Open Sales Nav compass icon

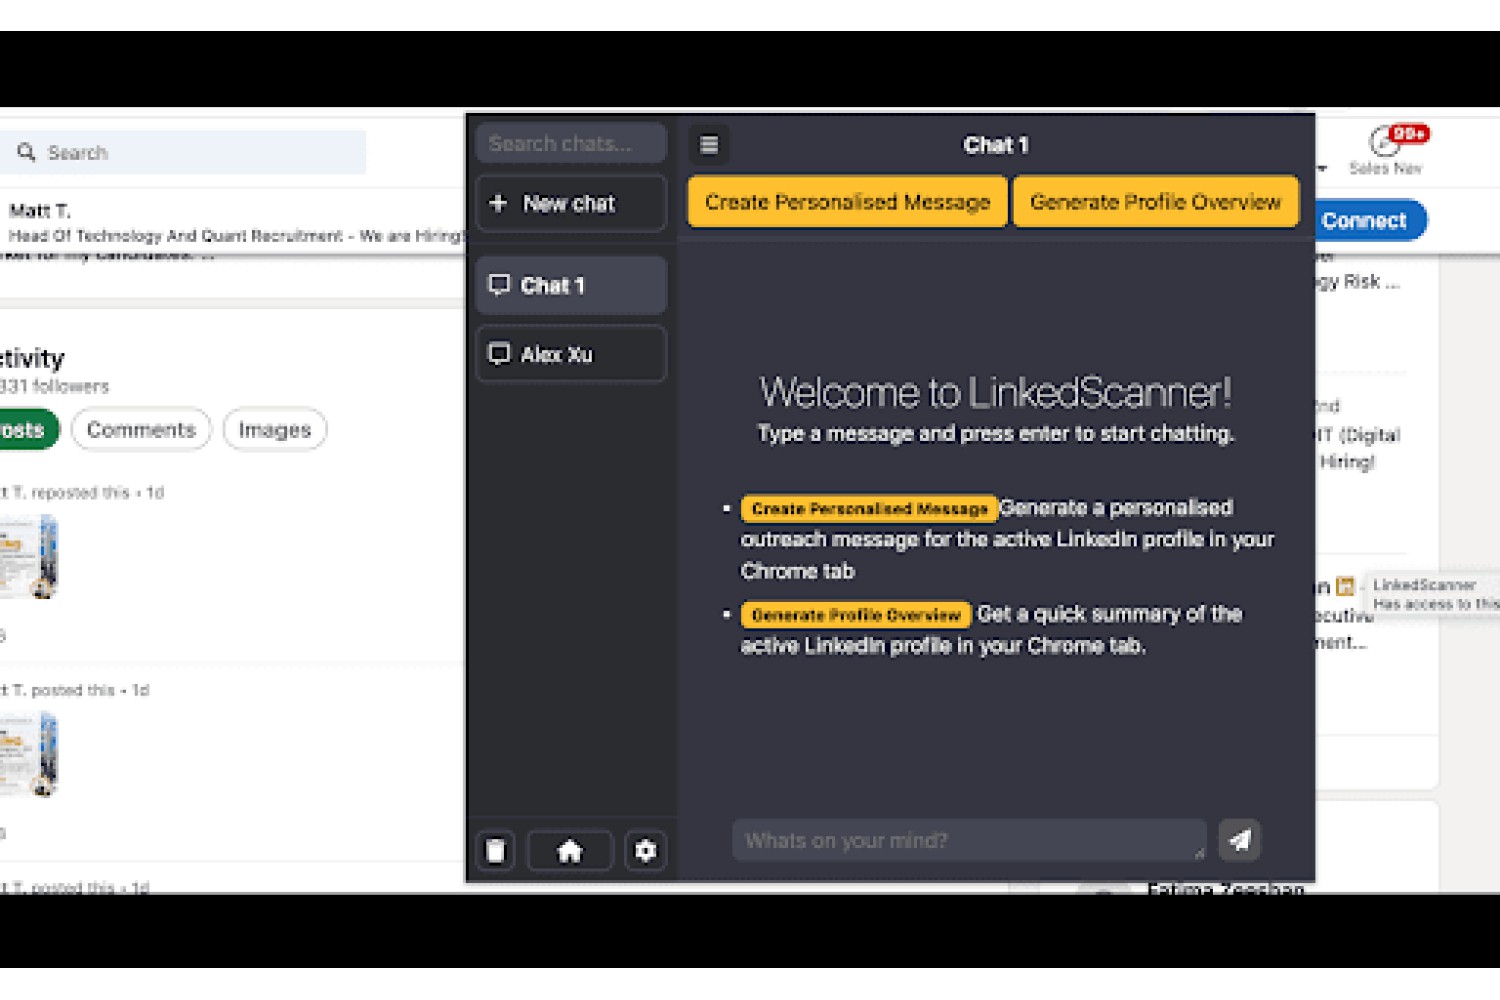1384,143
